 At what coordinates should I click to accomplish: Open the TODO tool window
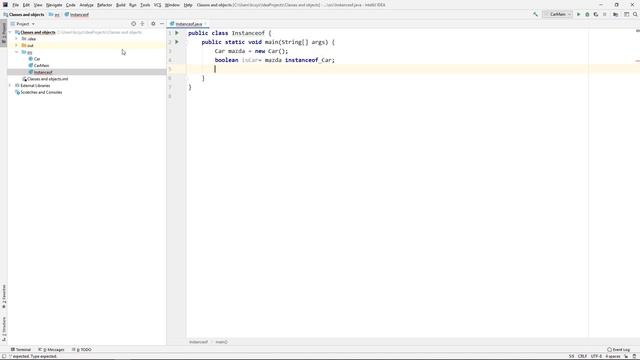coord(82,349)
